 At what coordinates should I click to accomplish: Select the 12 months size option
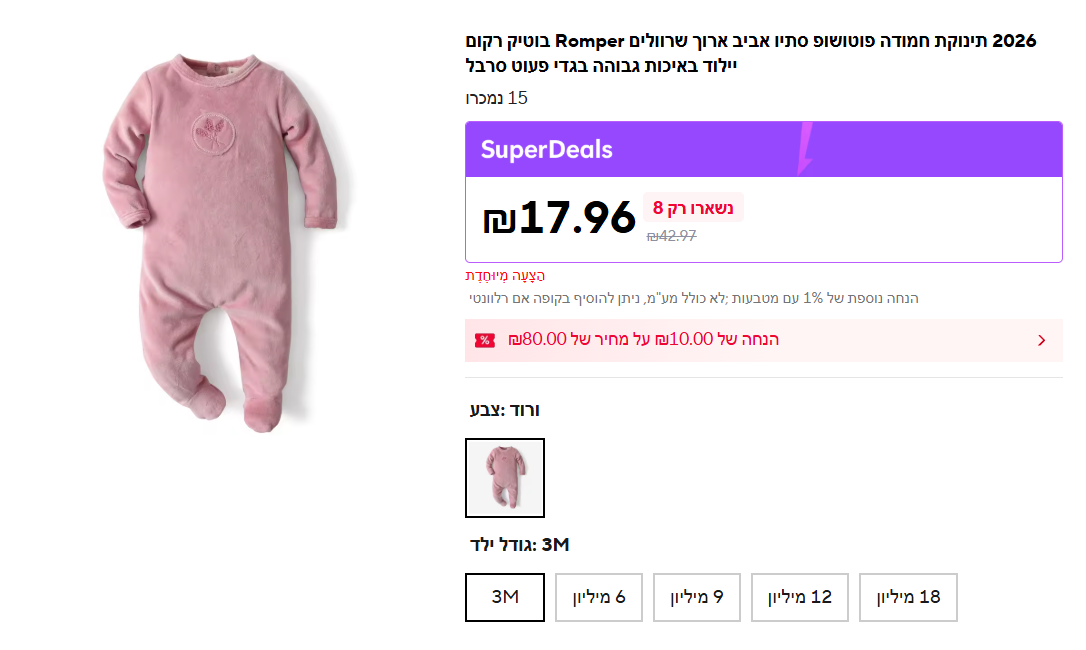coord(800,597)
